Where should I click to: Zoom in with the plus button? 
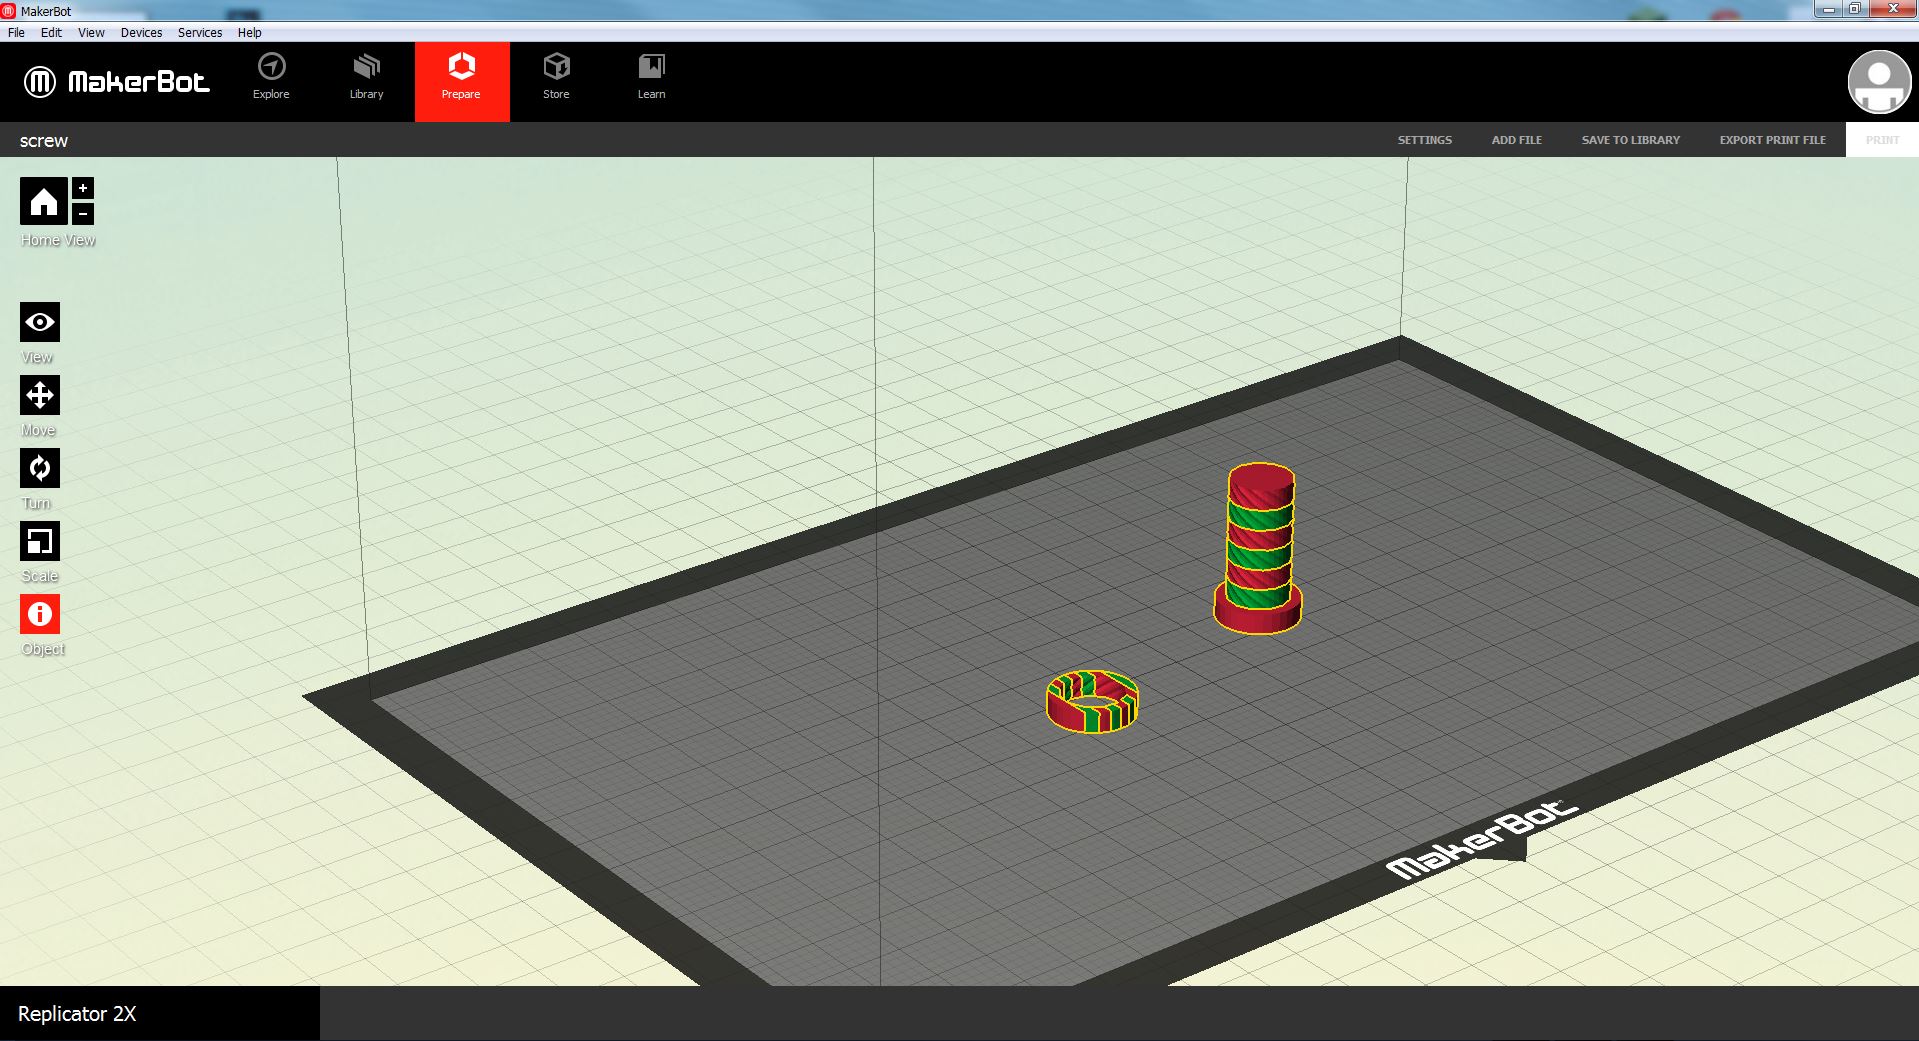coord(83,188)
